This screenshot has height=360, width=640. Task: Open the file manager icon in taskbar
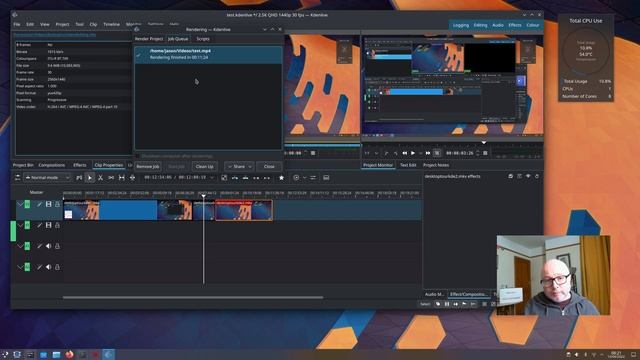coord(56,354)
